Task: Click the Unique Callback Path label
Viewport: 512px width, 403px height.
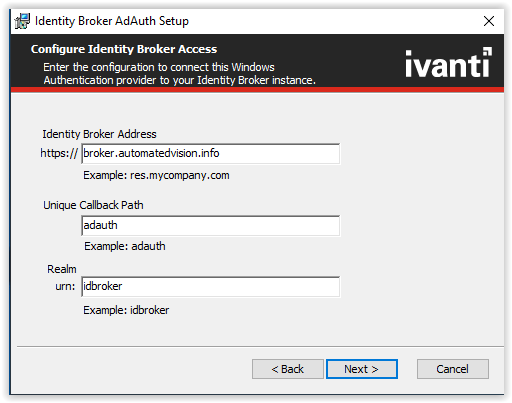Action: [x=93, y=205]
